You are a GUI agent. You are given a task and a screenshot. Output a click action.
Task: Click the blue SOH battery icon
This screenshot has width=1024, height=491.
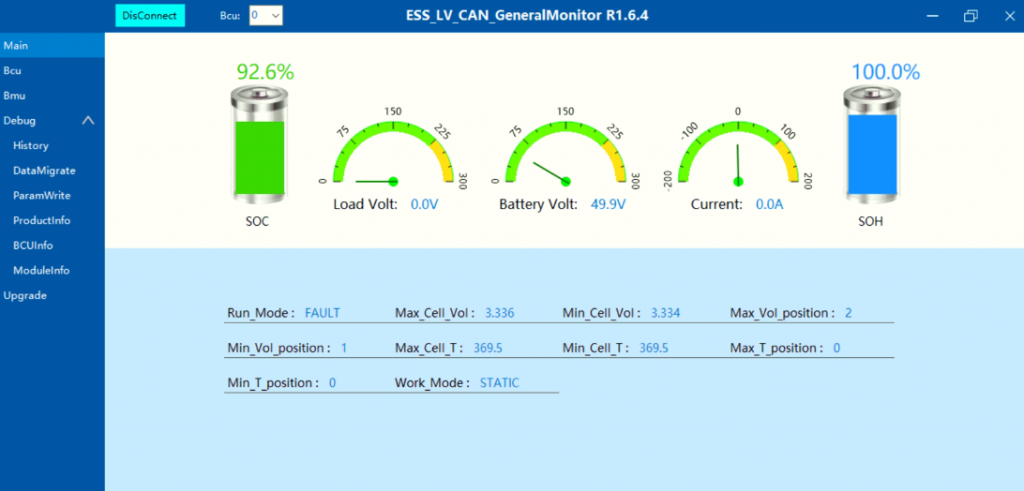click(871, 146)
